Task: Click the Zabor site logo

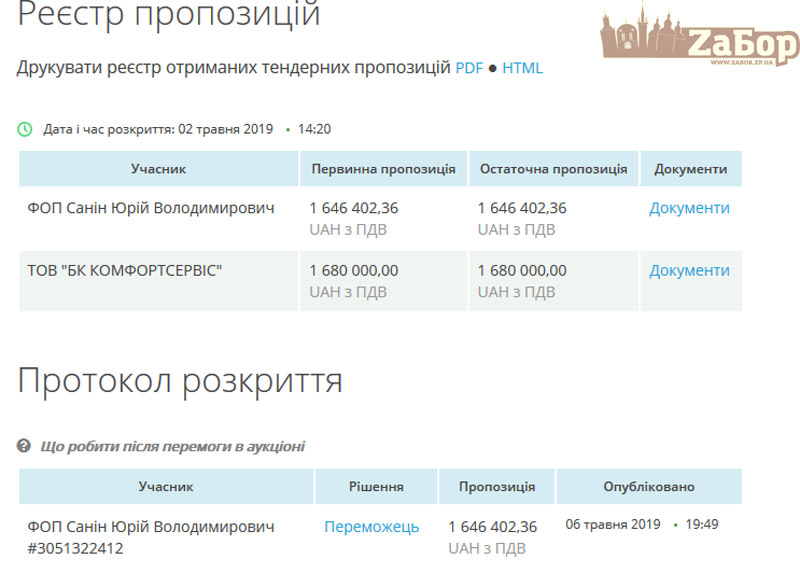Action: point(699,38)
